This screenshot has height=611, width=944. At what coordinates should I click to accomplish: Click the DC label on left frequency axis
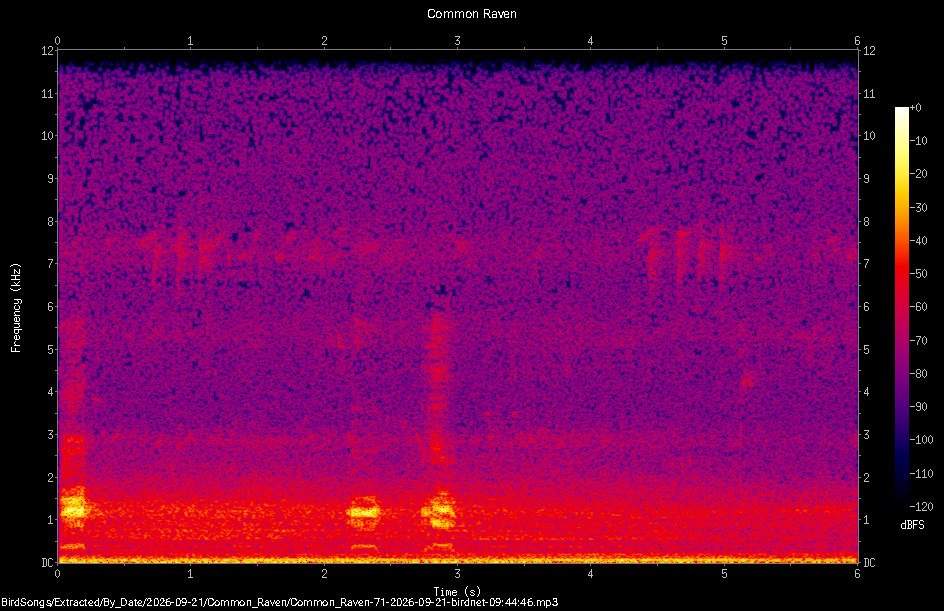point(47,563)
